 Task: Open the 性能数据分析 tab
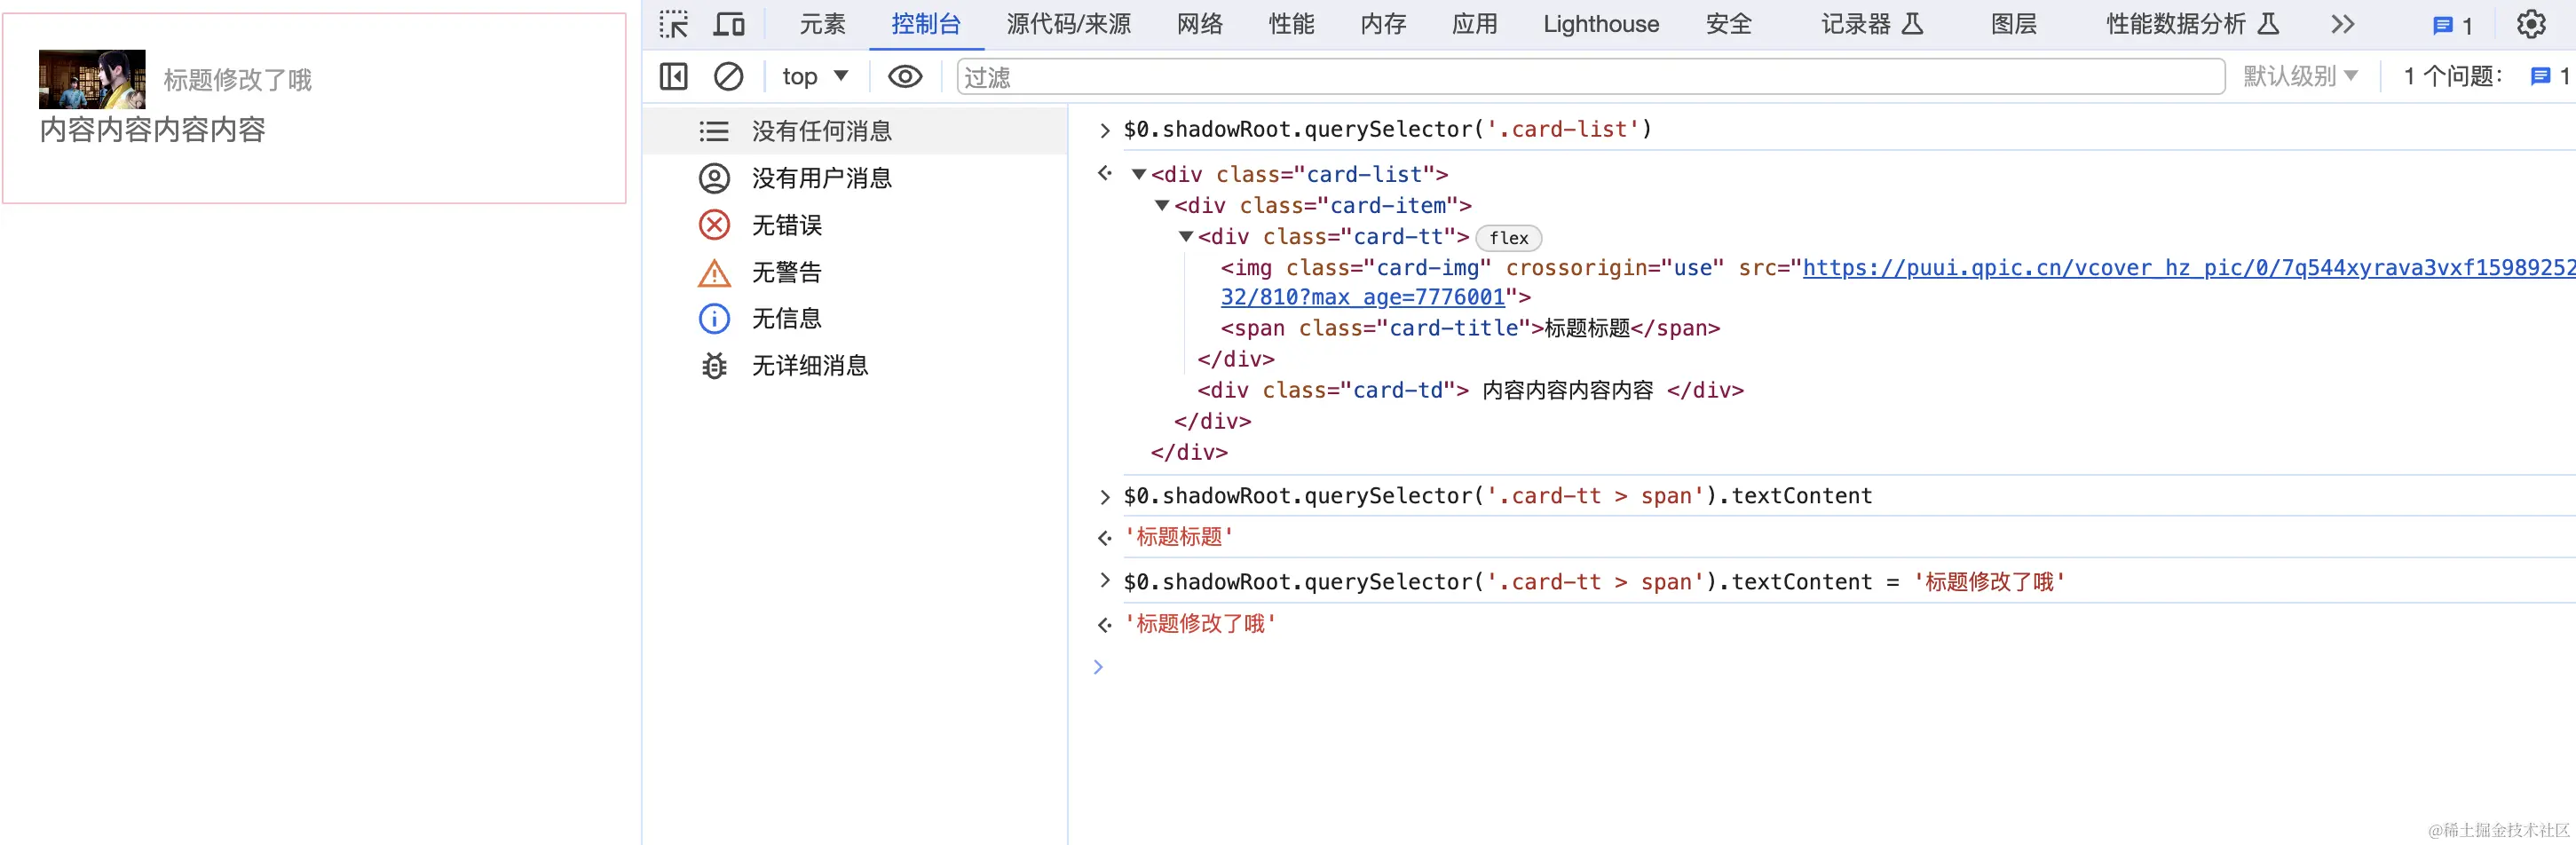(x=2193, y=24)
